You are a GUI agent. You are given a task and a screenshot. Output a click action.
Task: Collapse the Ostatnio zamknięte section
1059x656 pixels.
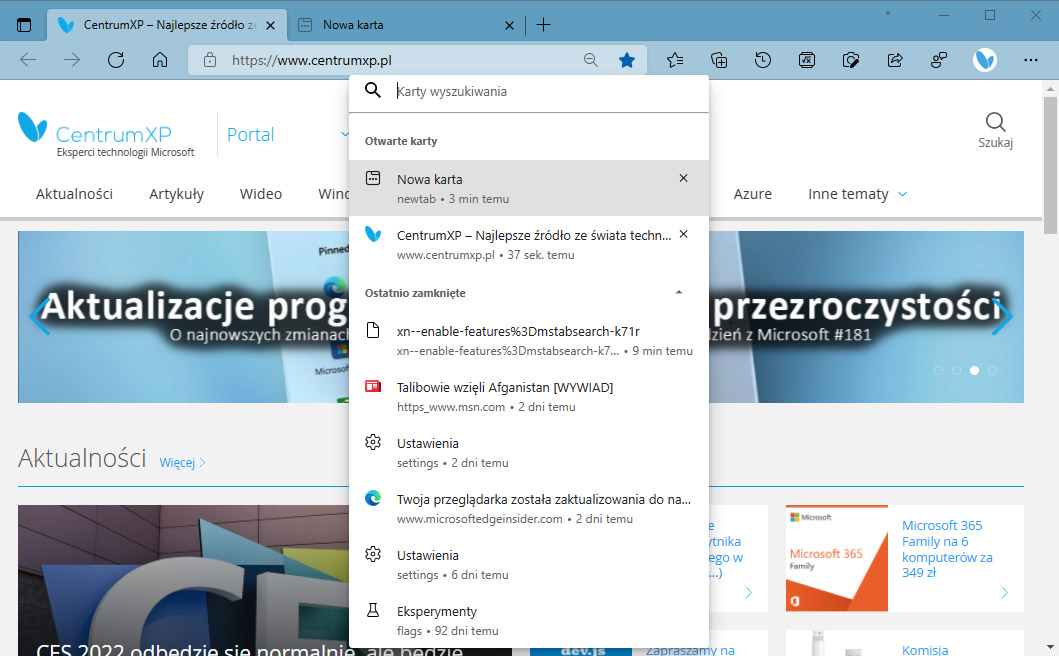(x=679, y=293)
